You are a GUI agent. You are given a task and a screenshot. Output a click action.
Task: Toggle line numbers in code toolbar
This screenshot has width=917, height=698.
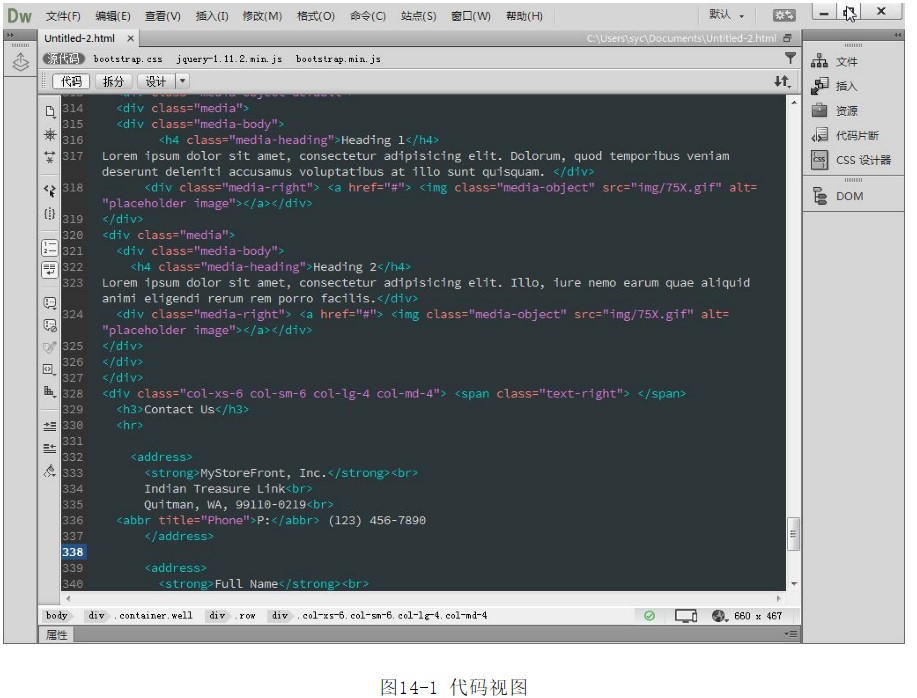[x=49, y=247]
